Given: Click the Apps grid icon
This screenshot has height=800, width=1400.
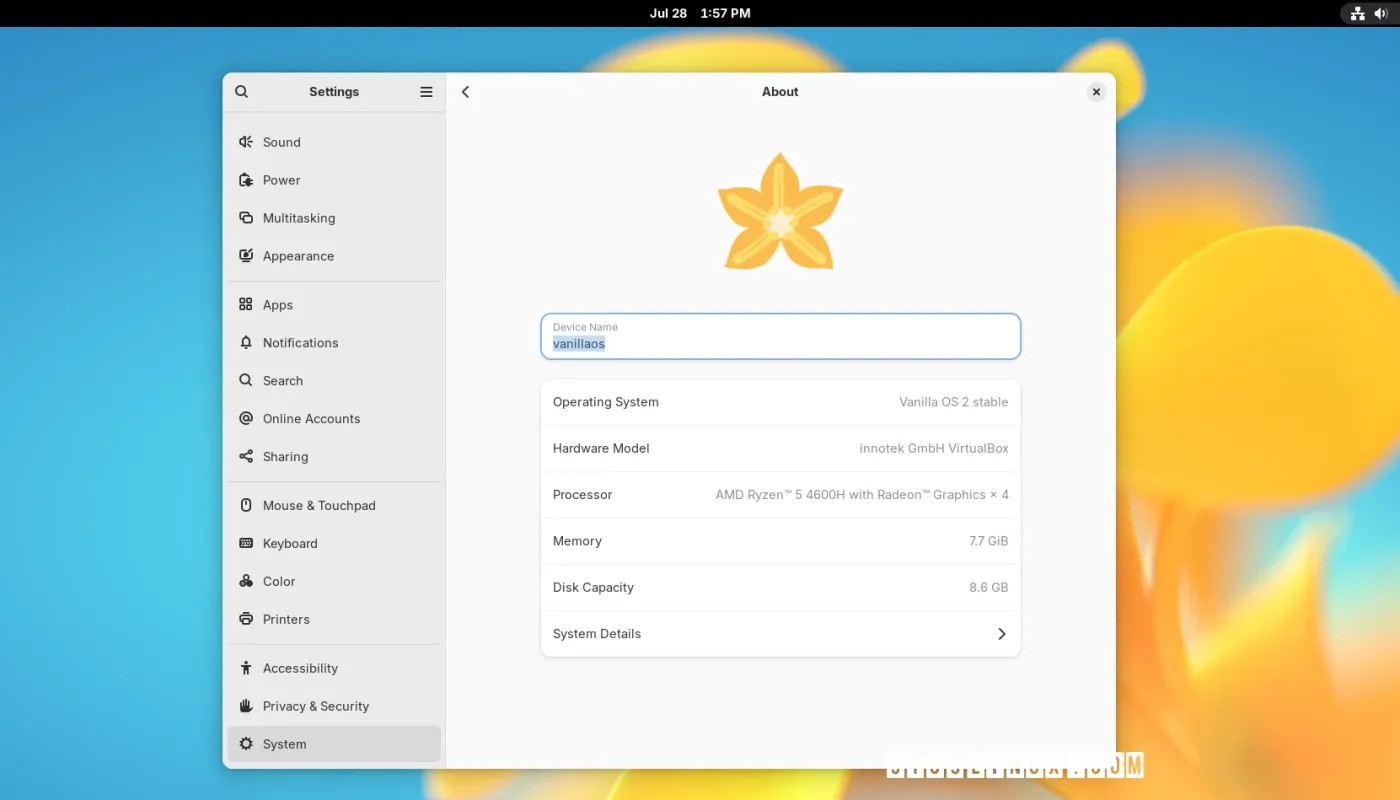Looking at the screenshot, I should pos(246,305).
